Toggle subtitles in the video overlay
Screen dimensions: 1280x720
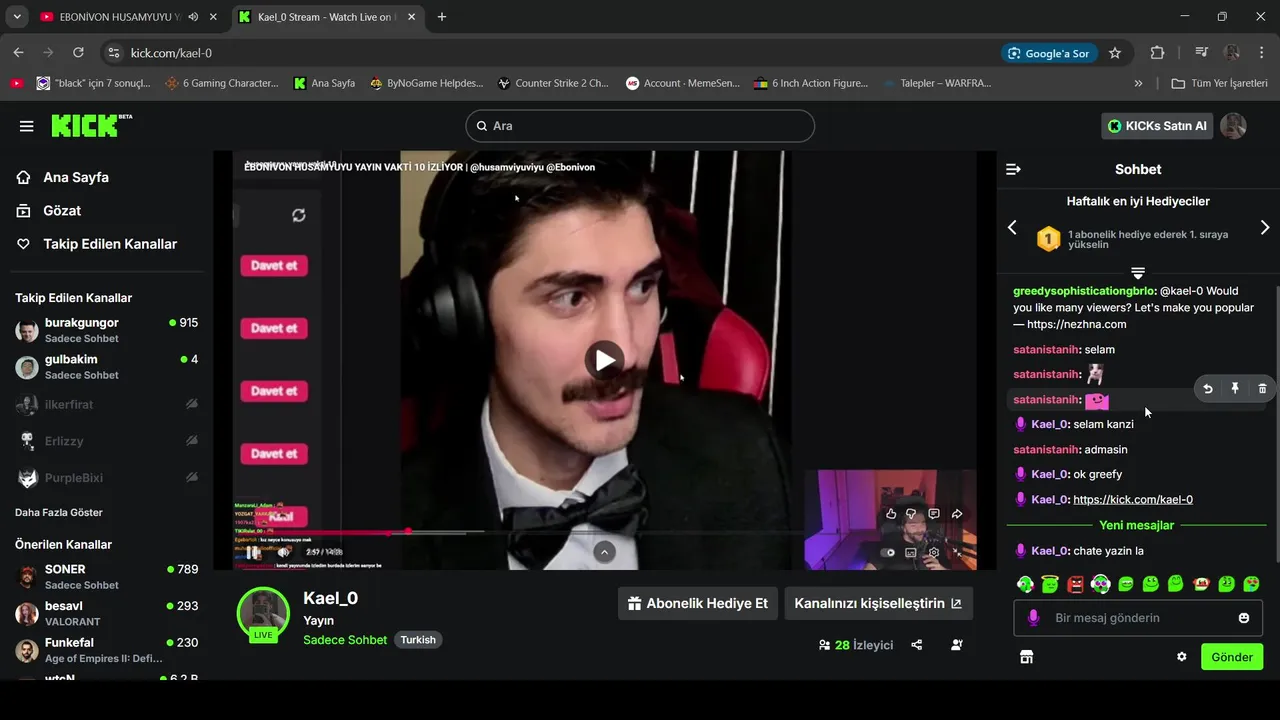coord(911,552)
